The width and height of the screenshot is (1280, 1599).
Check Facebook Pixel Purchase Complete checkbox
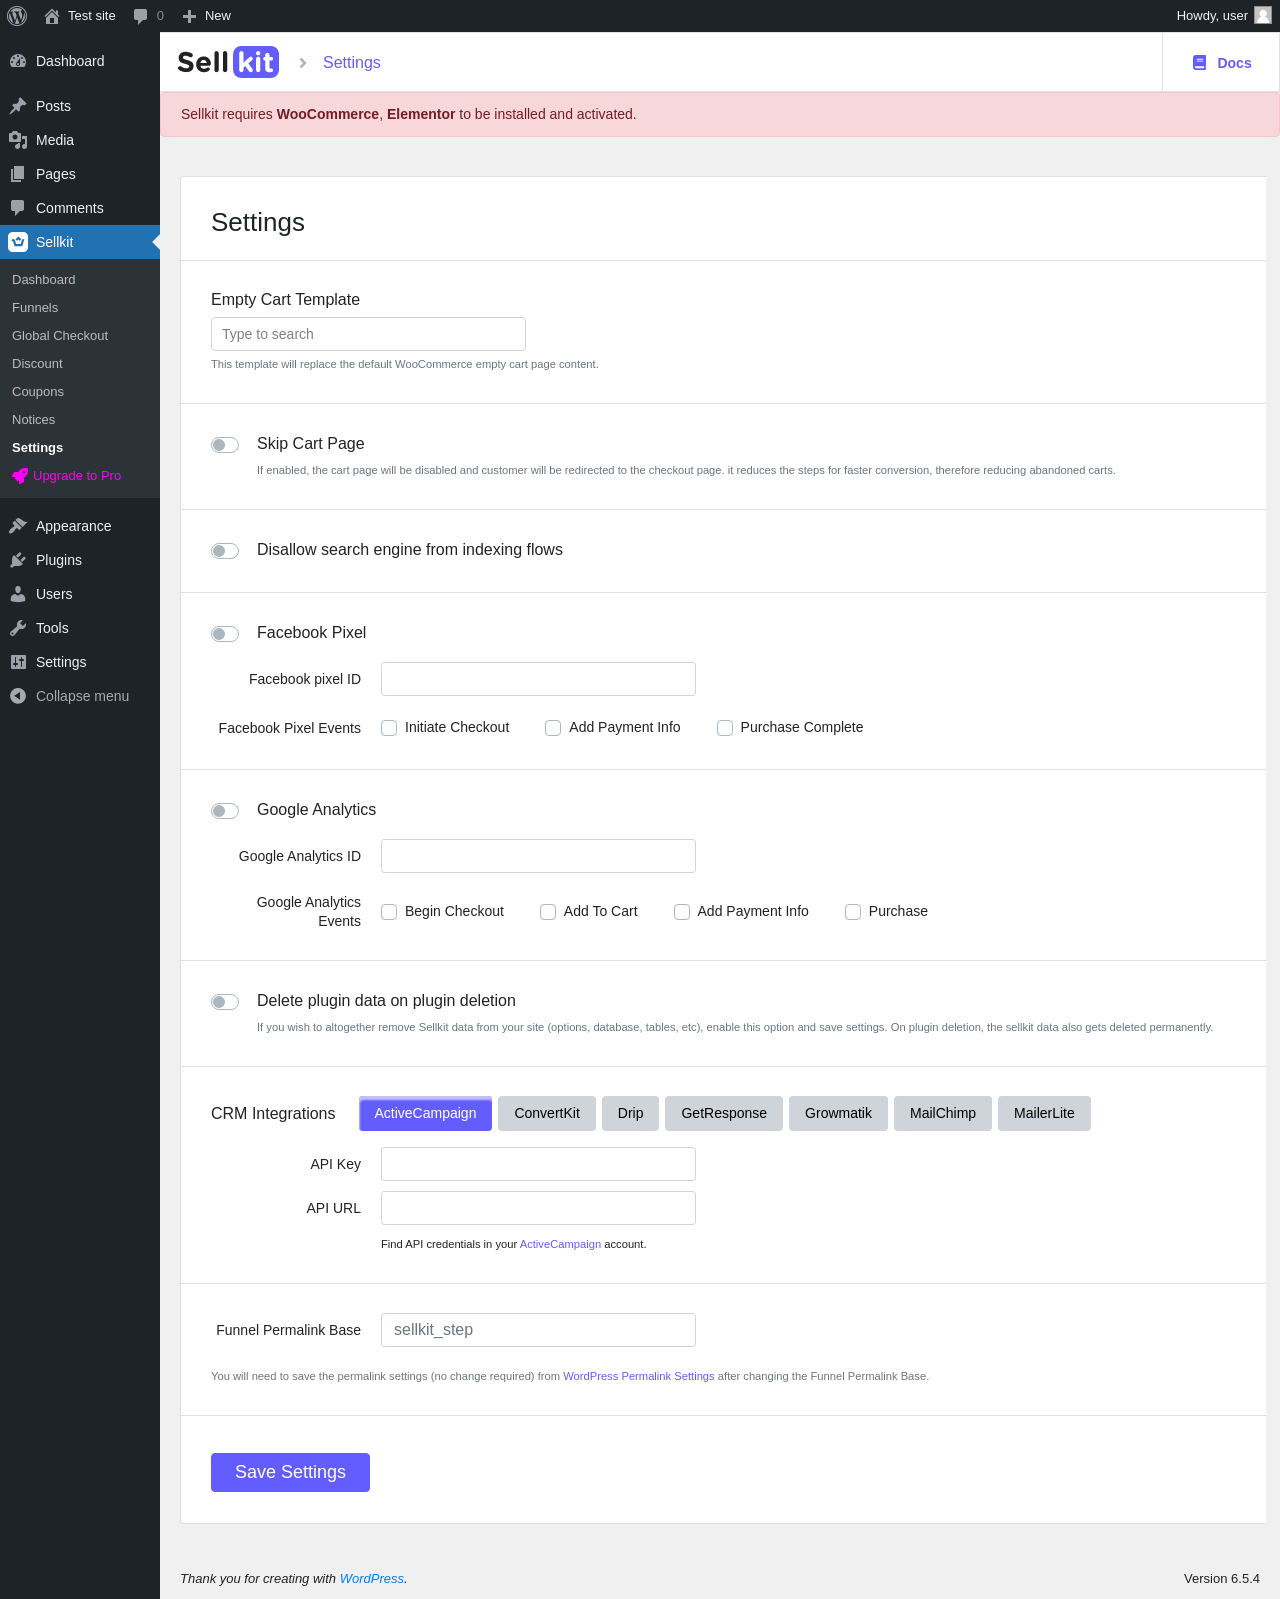[725, 728]
